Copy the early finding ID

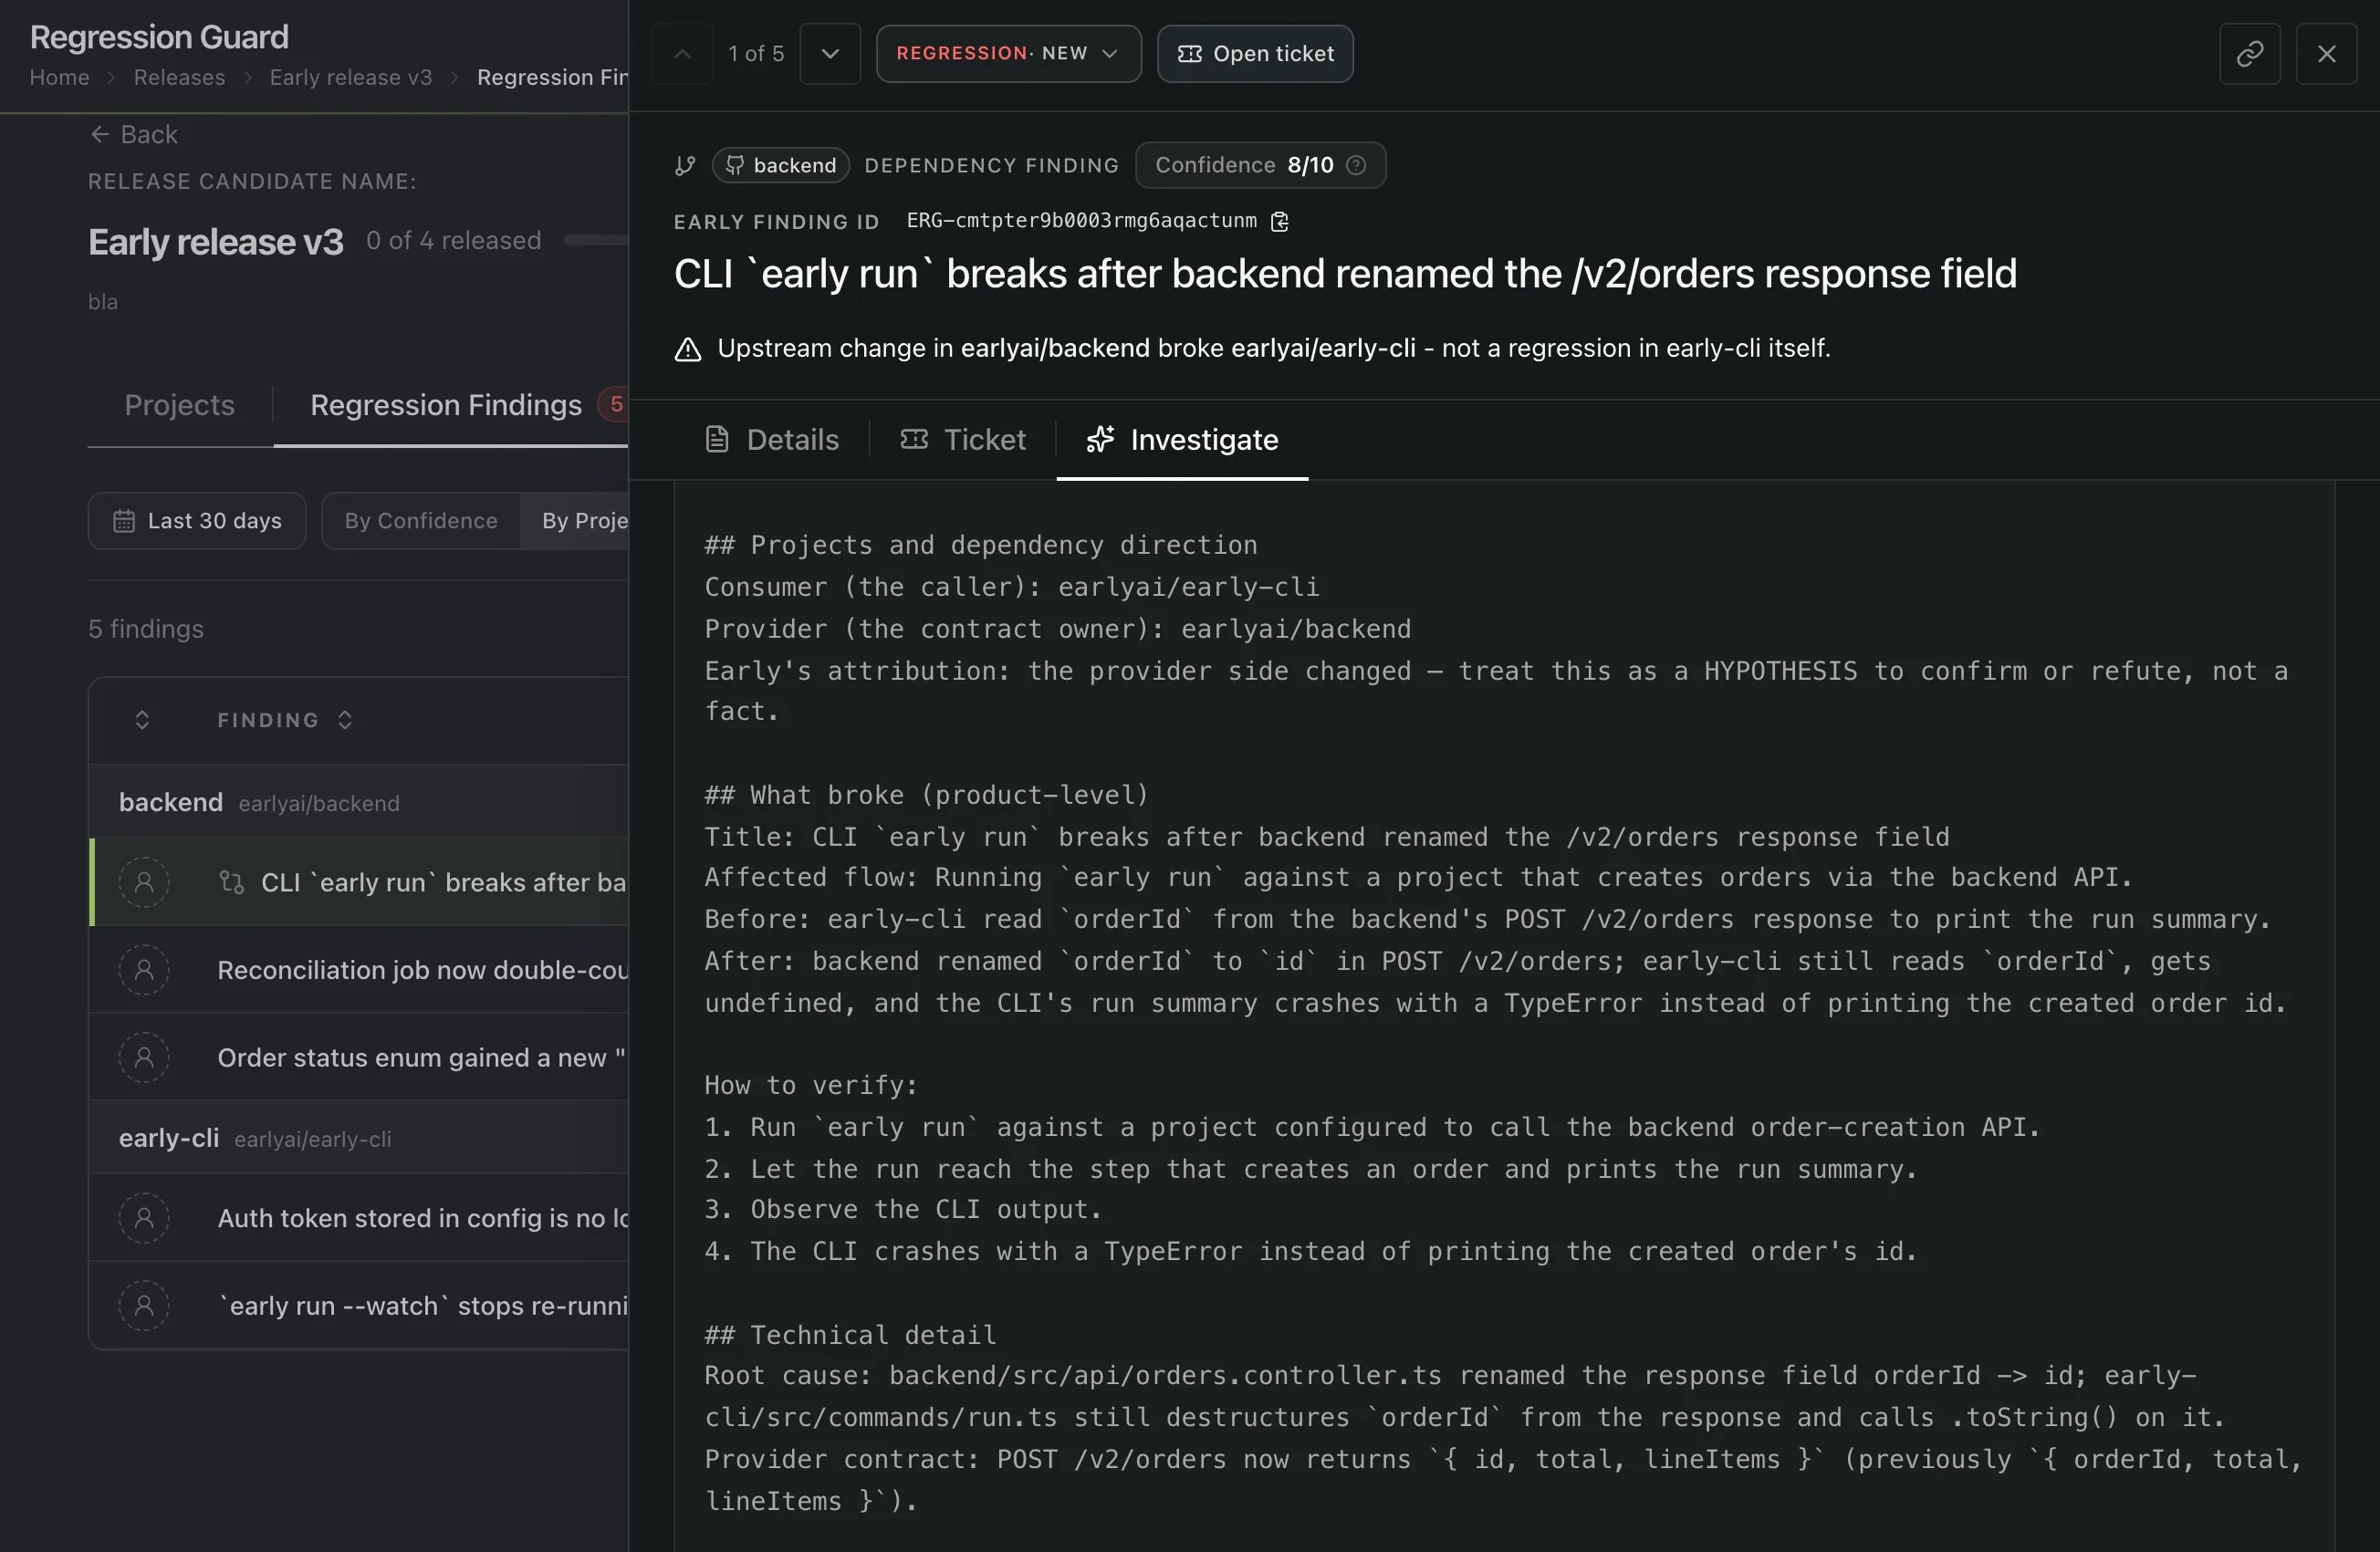tap(1279, 221)
